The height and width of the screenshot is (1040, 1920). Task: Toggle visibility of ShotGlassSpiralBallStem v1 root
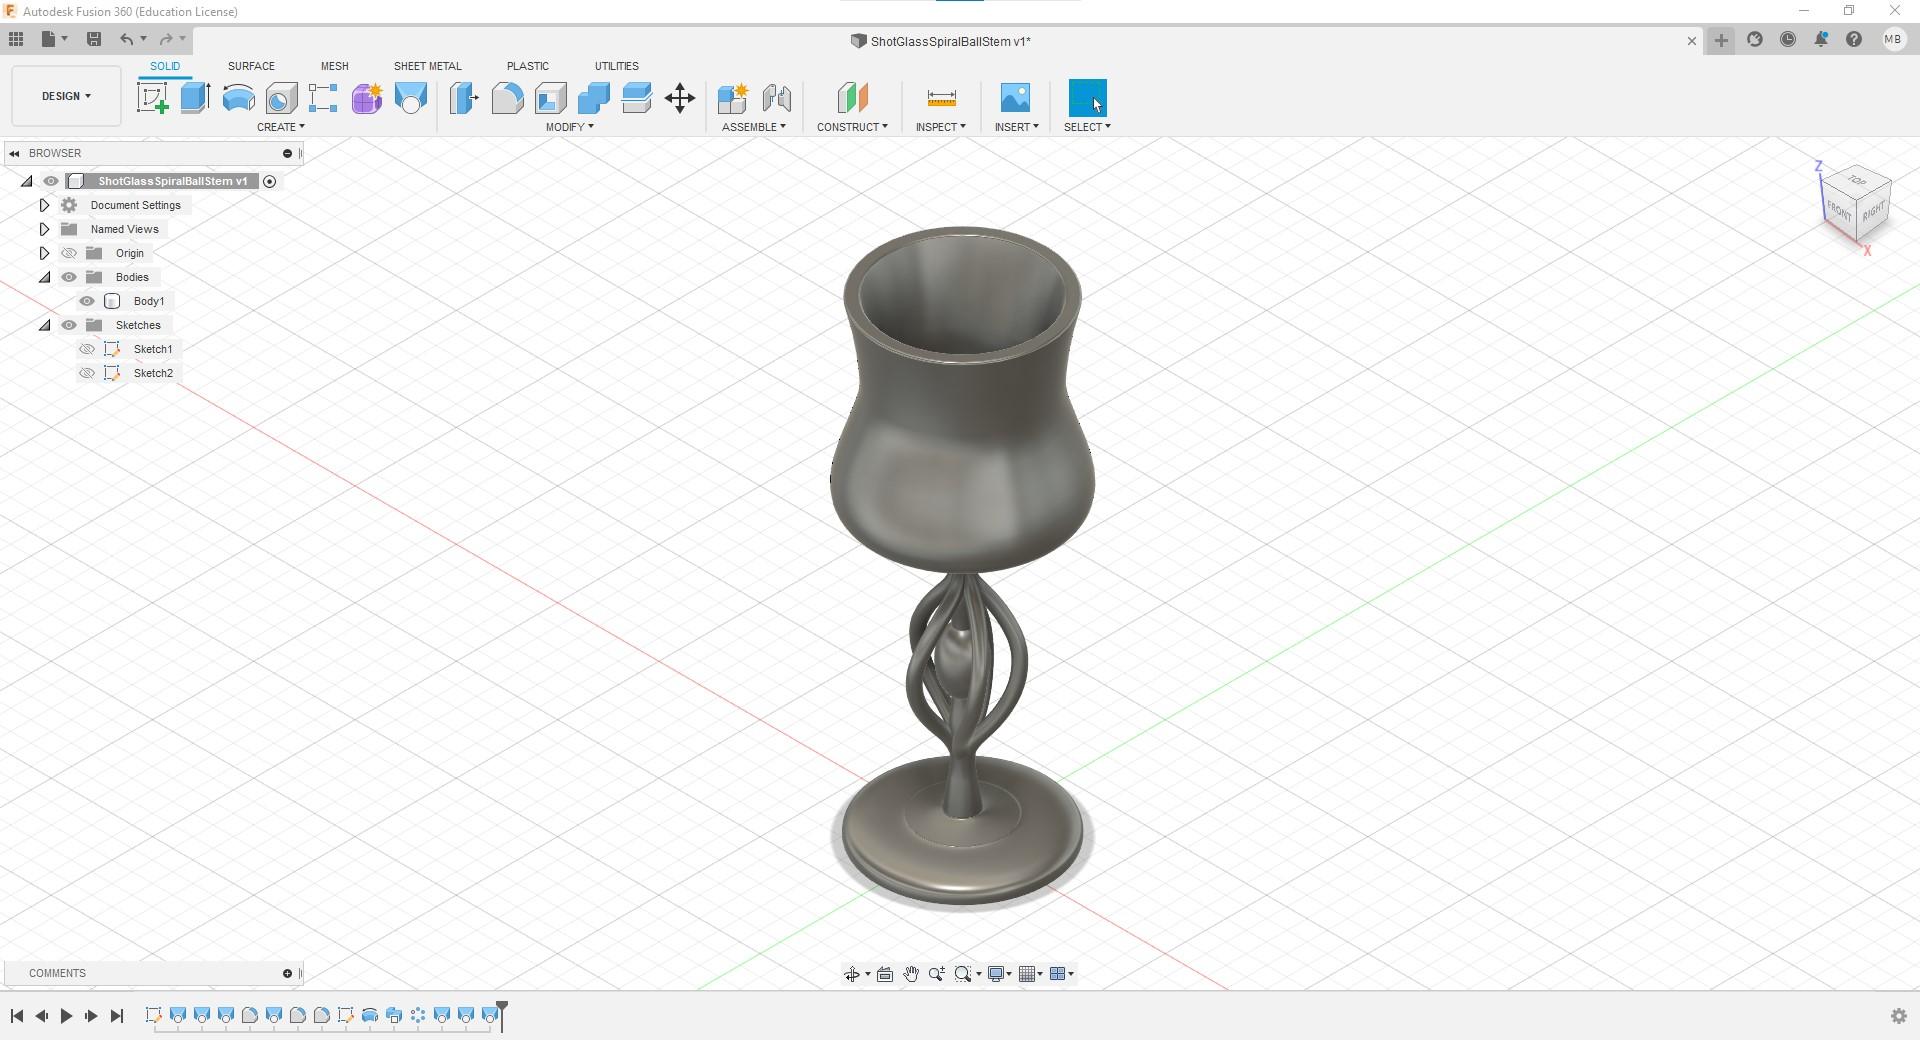coord(51,181)
